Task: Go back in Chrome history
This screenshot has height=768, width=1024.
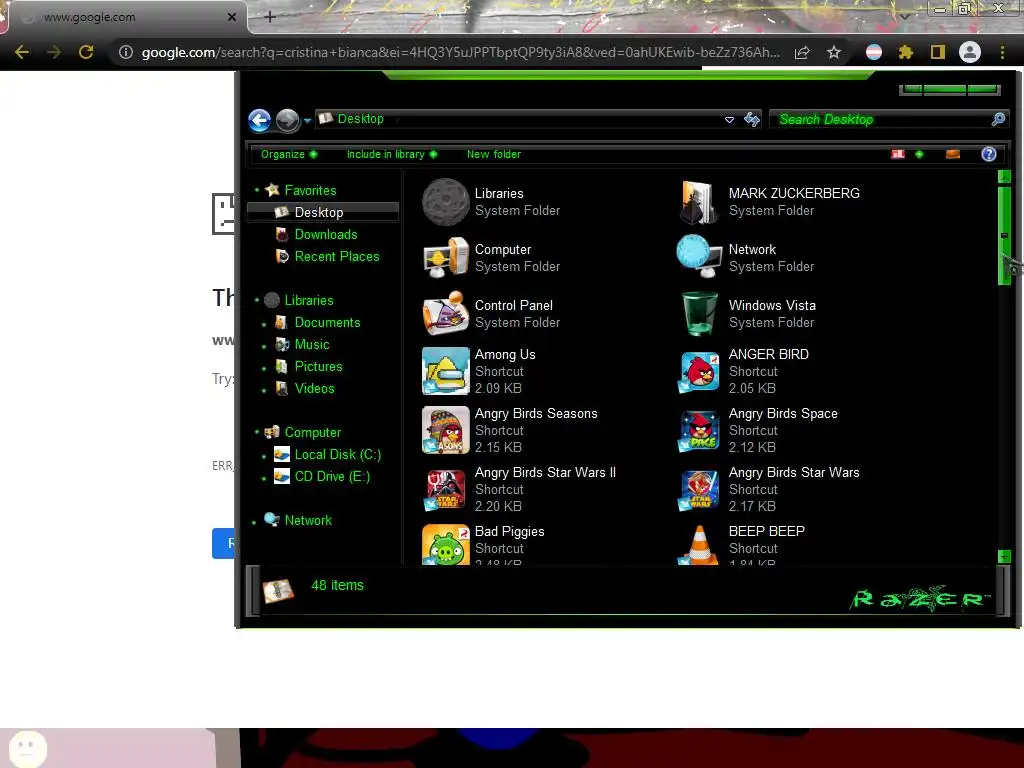Action: click(22, 52)
